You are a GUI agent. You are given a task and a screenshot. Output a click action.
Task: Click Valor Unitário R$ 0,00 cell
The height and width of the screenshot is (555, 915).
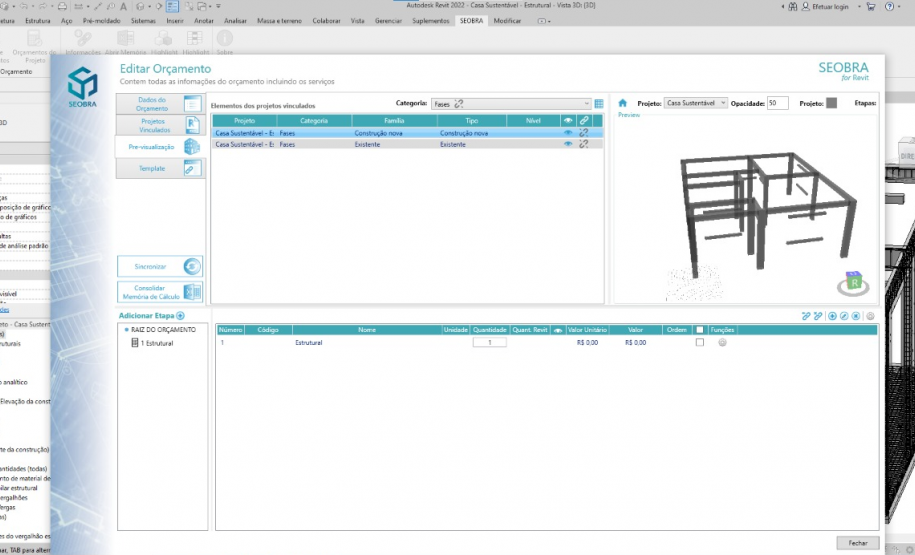(587, 343)
